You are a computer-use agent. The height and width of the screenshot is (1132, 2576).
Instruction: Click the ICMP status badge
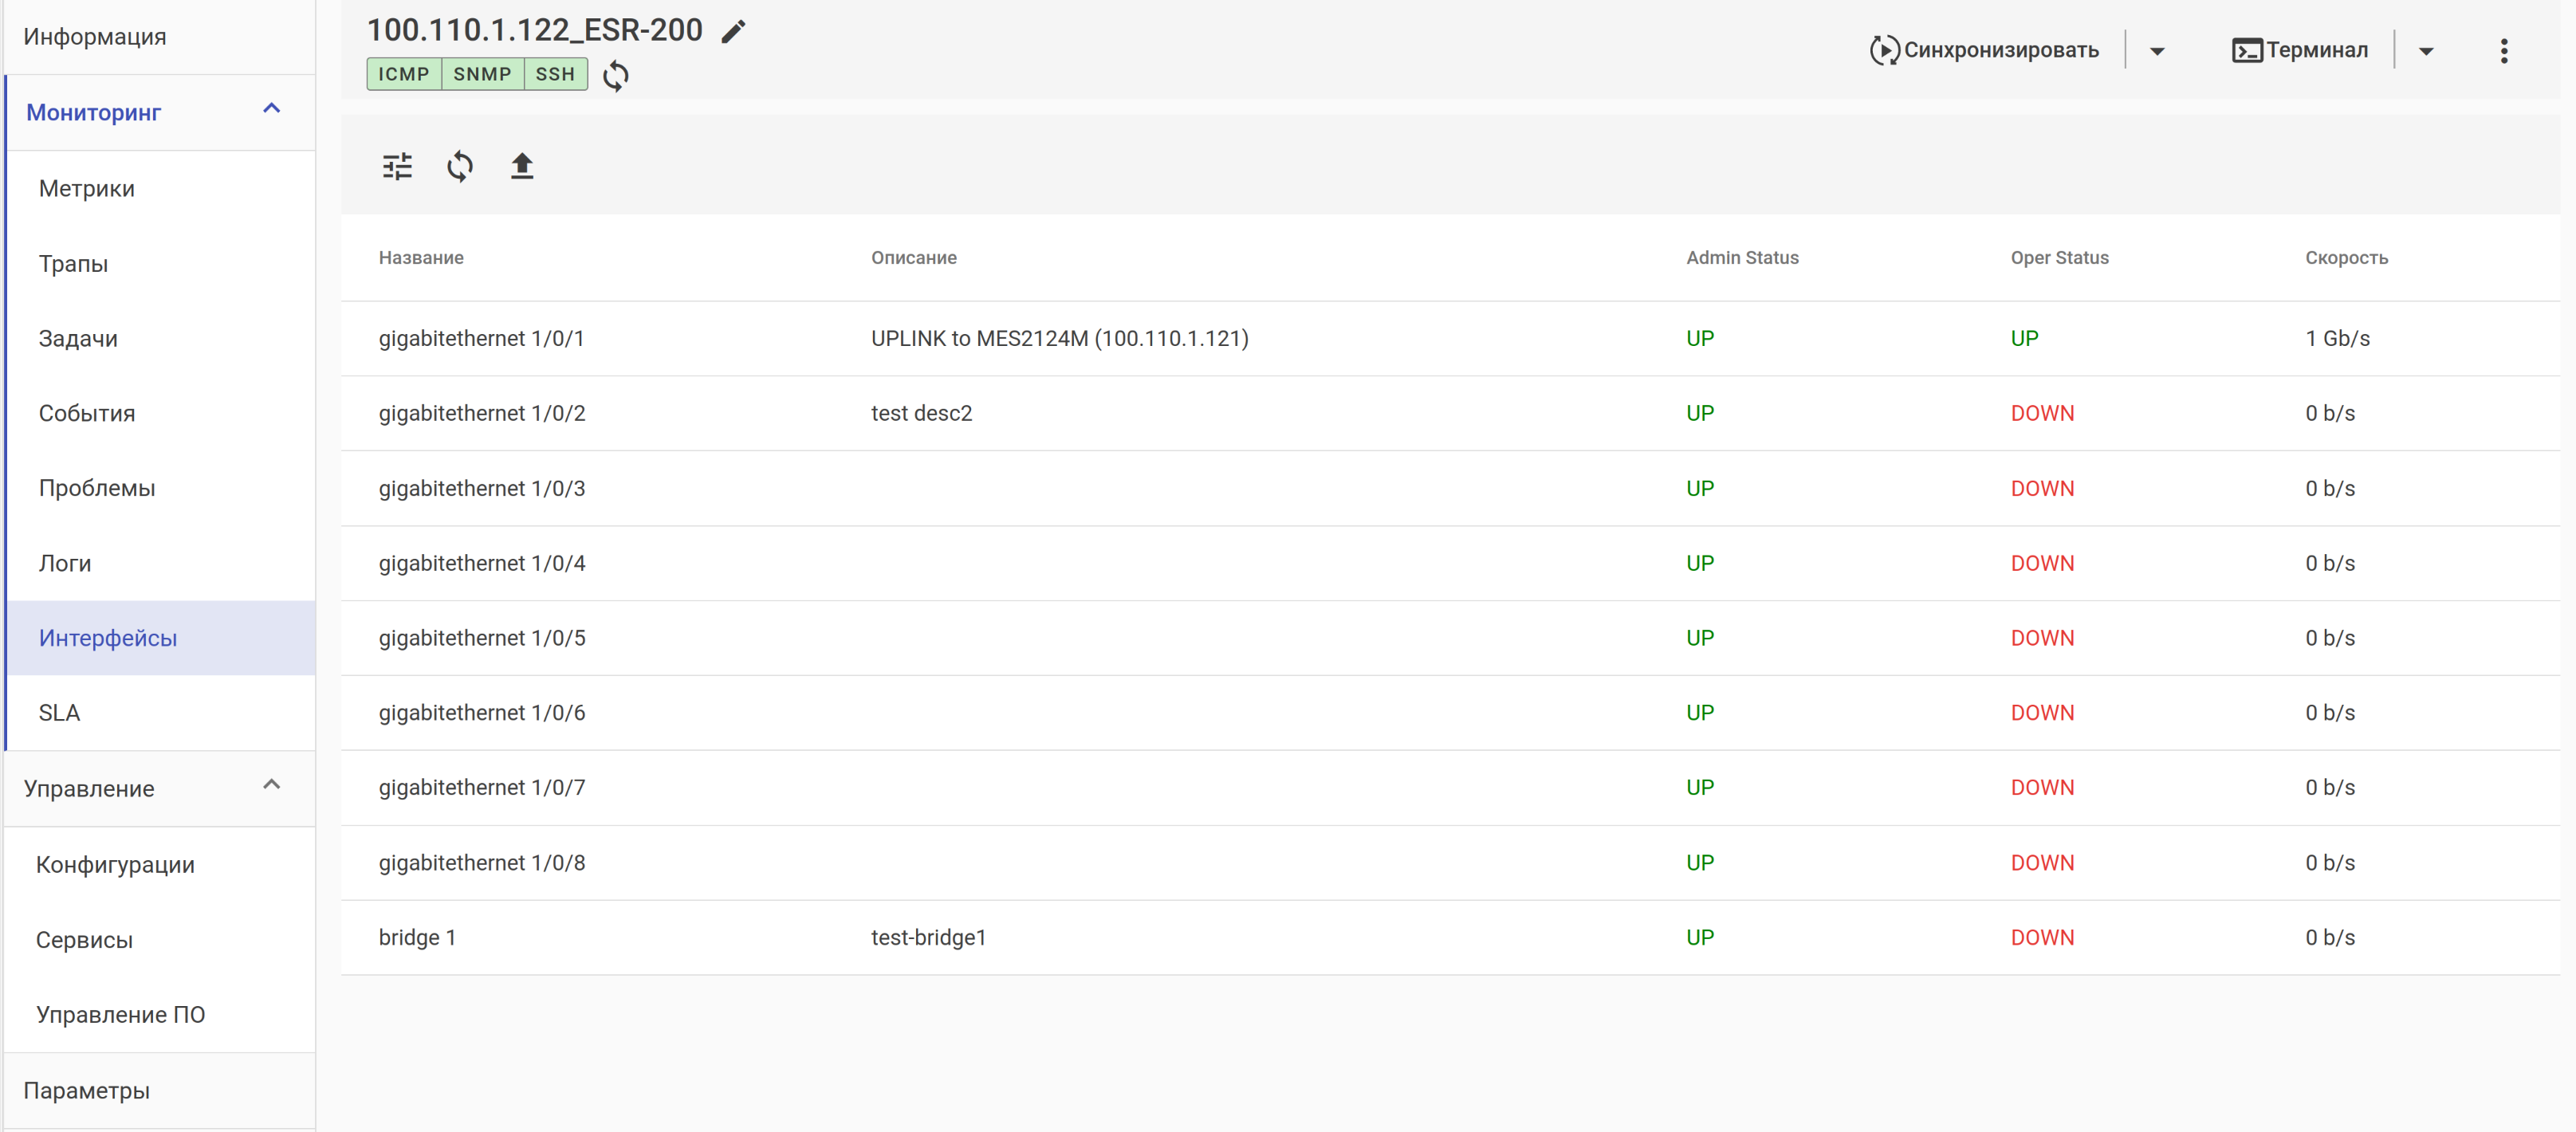403,74
